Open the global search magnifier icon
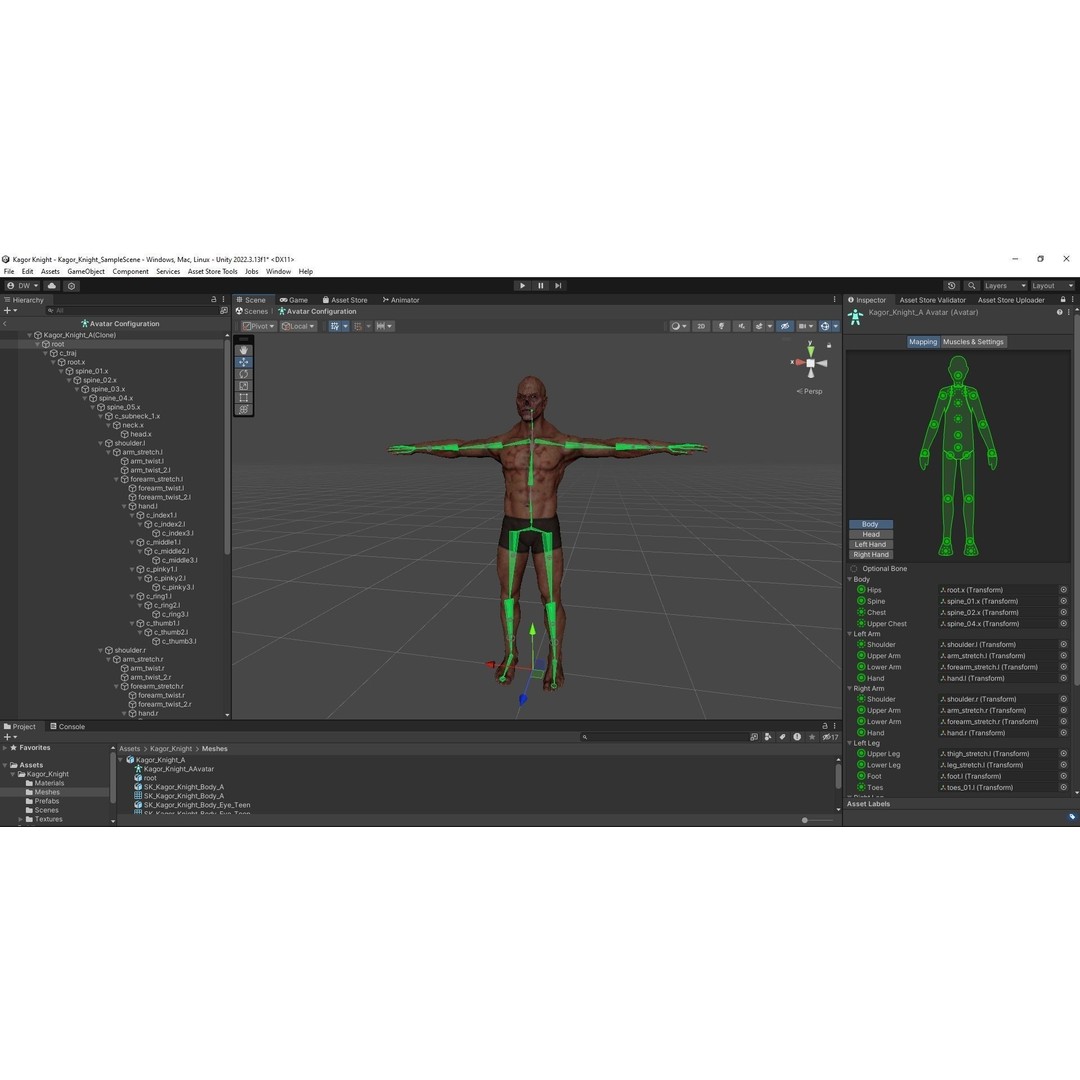 pyautogui.click(x=971, y=286)
